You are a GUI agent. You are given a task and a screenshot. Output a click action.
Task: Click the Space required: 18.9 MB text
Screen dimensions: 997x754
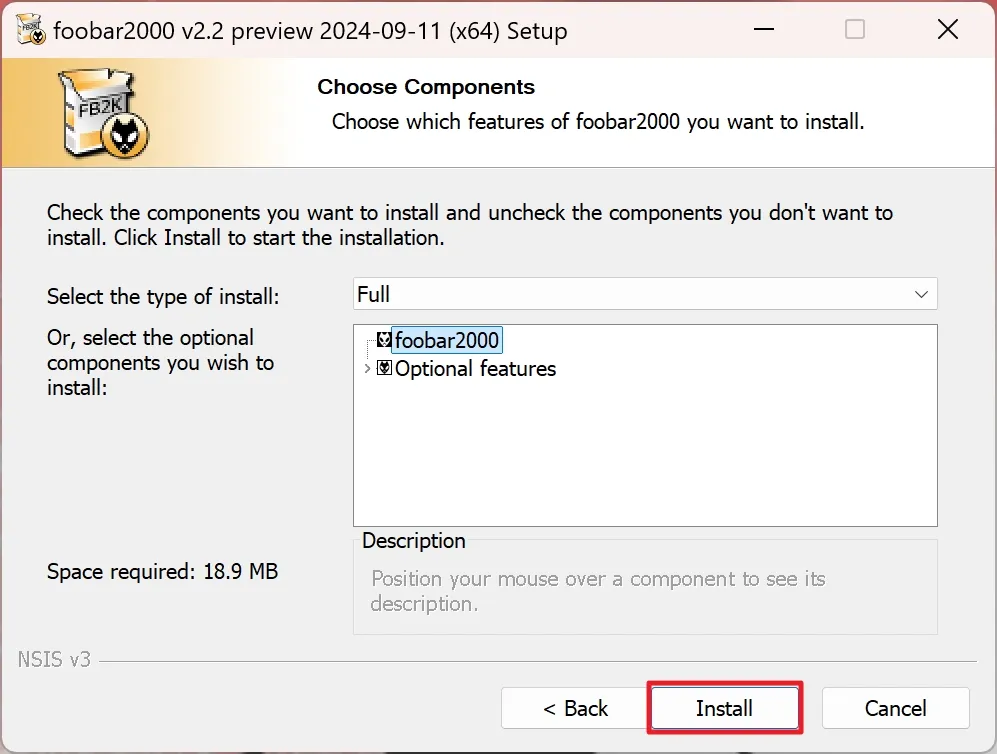pos(162,571)
